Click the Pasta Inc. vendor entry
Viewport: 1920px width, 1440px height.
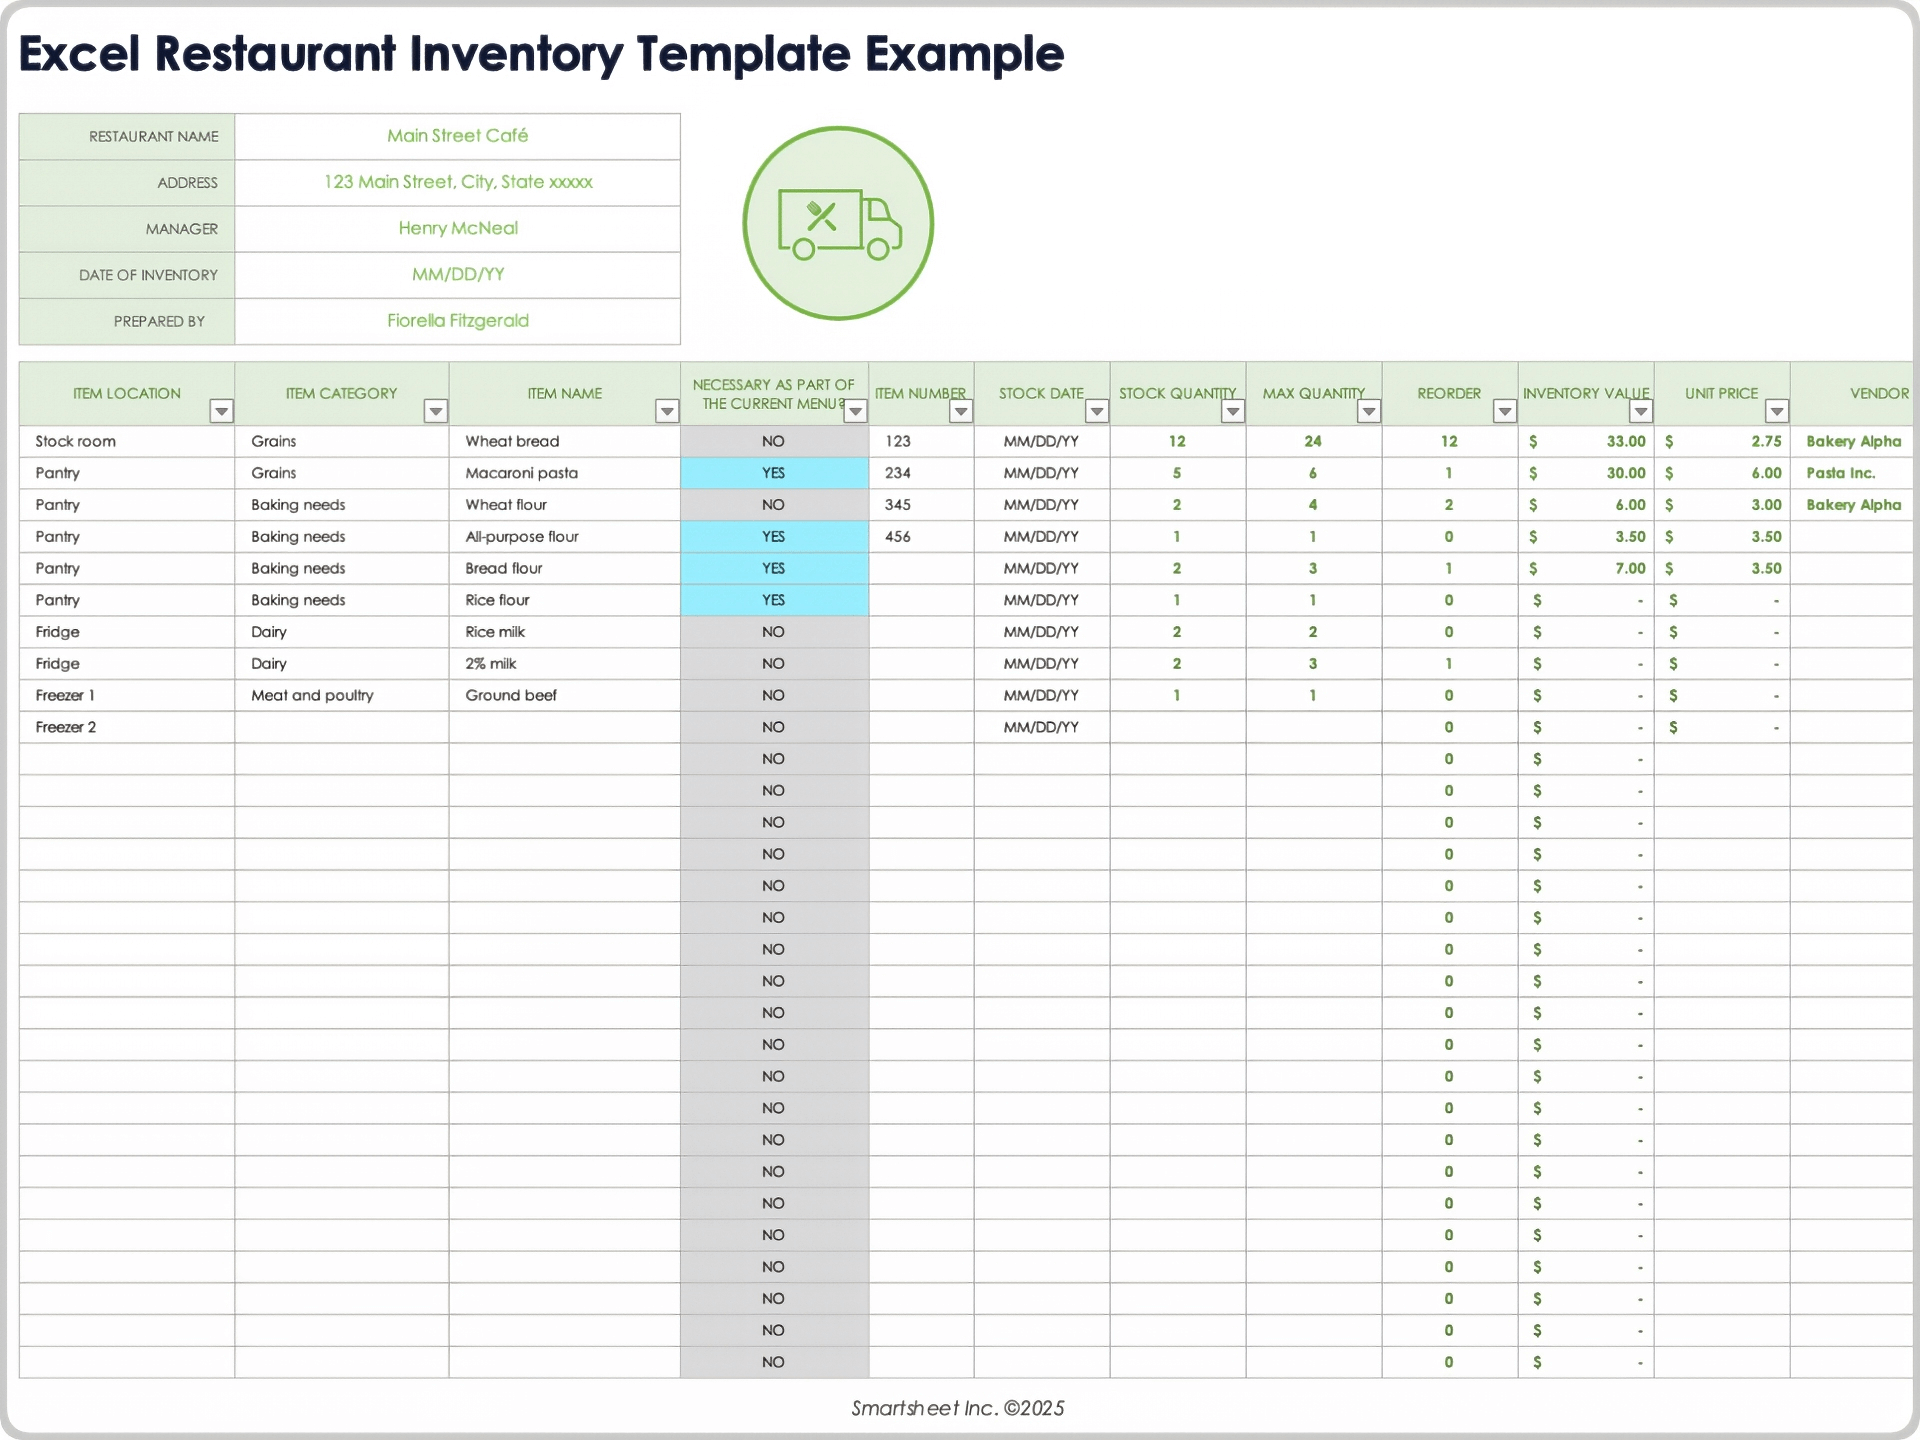click(1840, 472)
